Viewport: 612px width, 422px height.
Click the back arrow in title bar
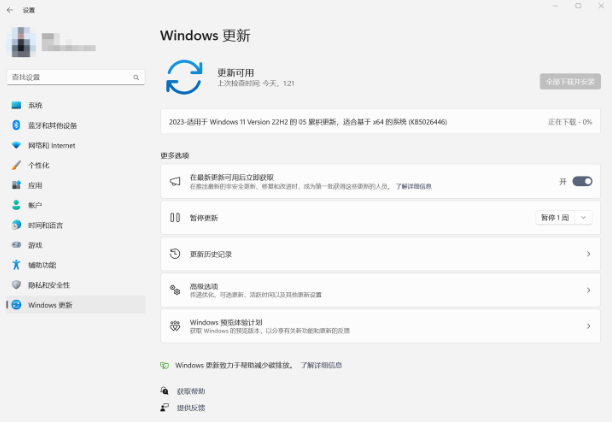pos(10,10)
